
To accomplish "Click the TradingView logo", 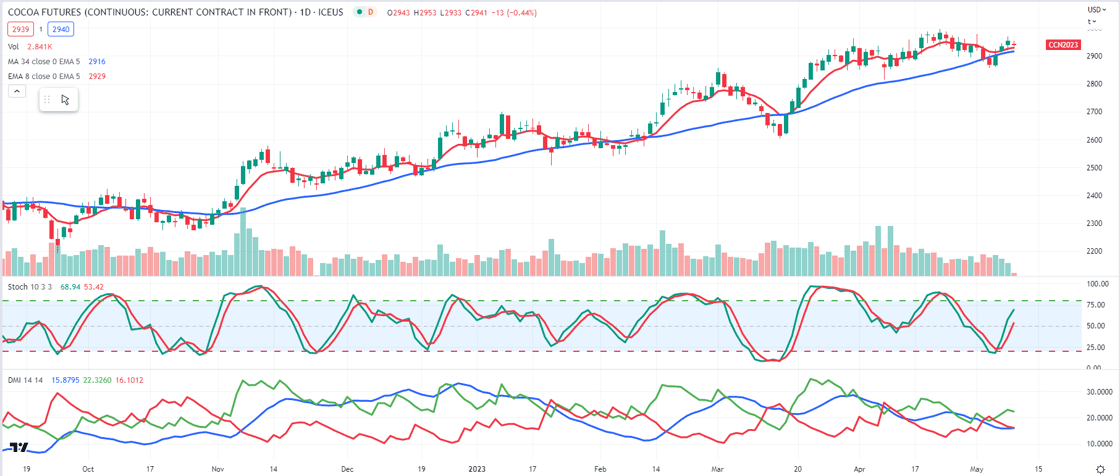I will coord(21,447).
